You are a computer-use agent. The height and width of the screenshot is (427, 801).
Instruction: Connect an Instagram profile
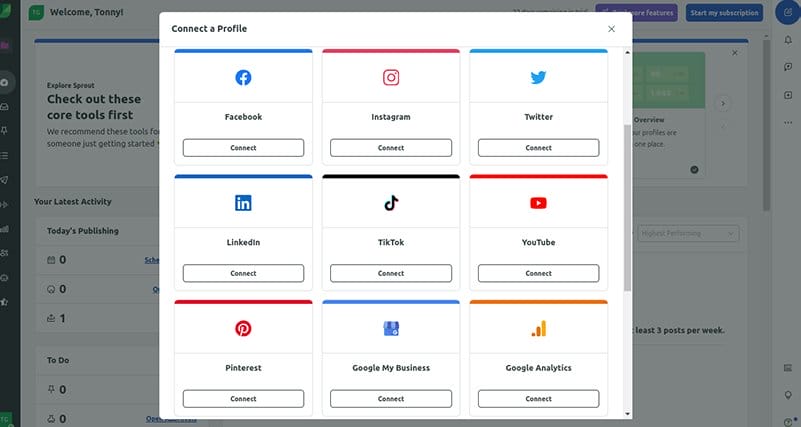391,148
